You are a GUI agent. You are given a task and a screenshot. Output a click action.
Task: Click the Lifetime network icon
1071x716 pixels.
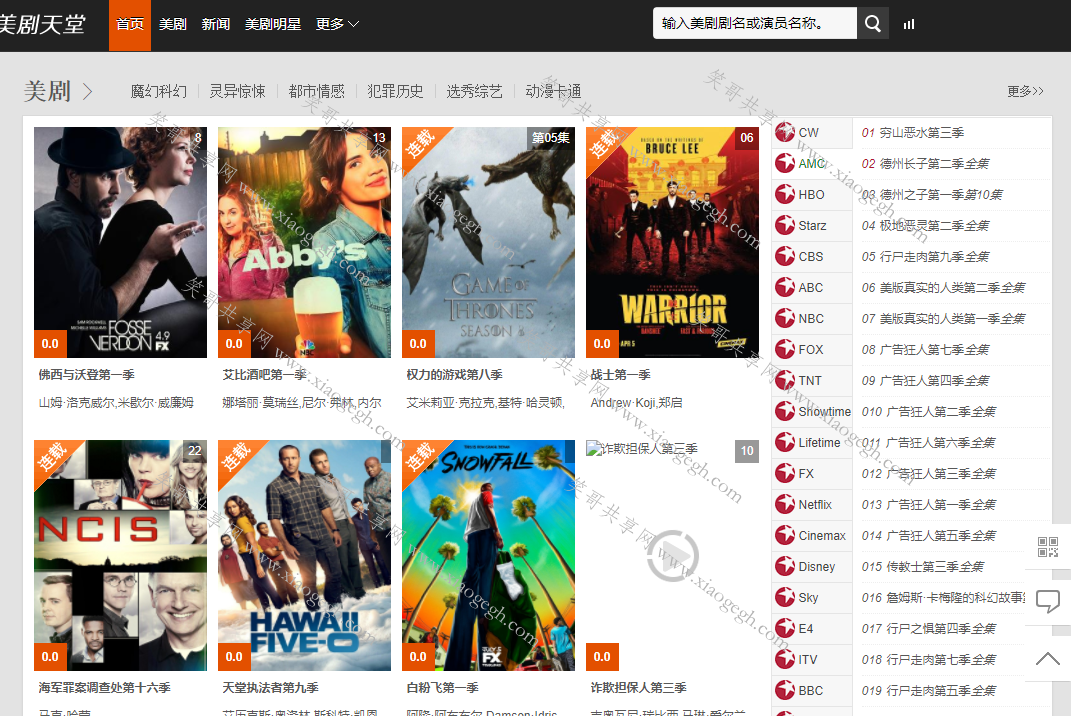(785, 442)
